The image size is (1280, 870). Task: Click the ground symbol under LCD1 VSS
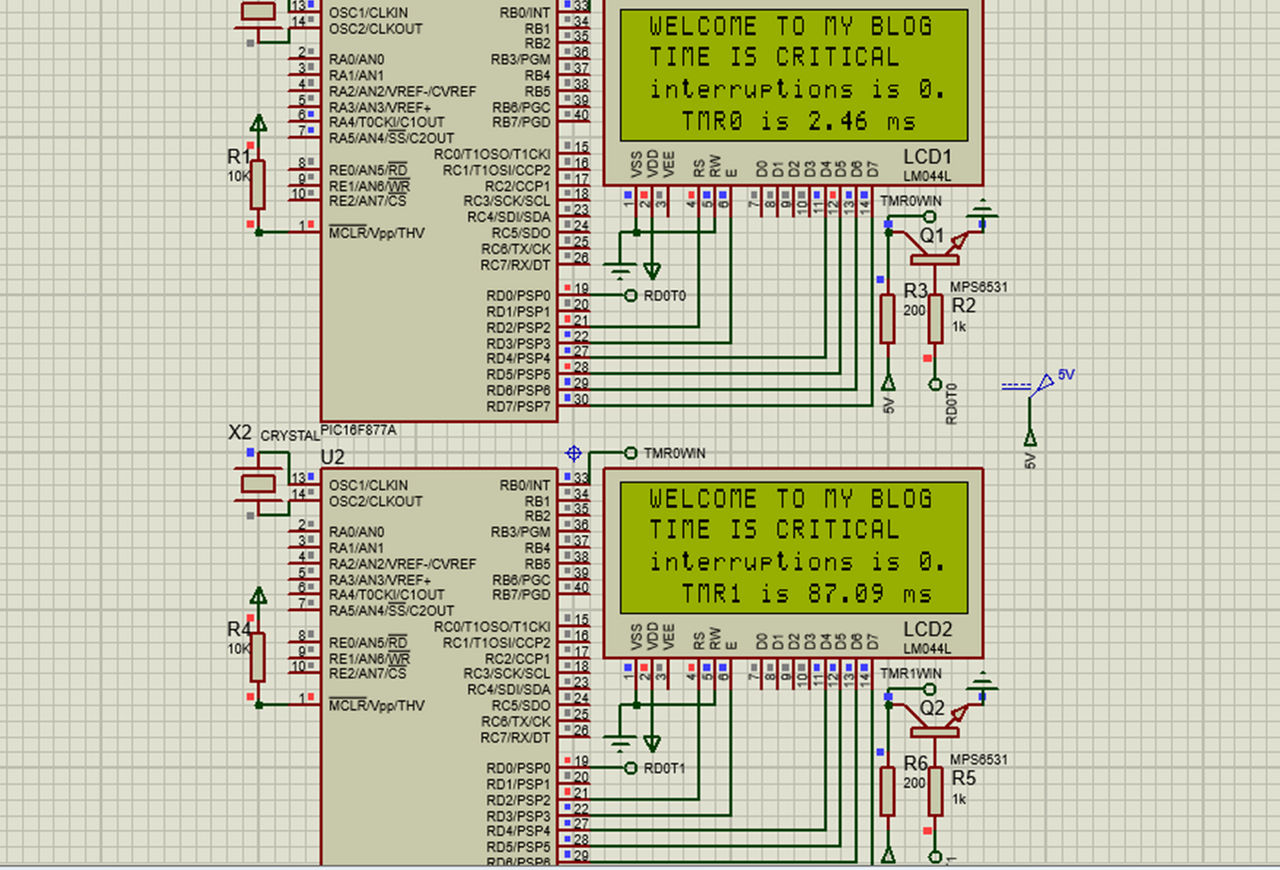620,270
